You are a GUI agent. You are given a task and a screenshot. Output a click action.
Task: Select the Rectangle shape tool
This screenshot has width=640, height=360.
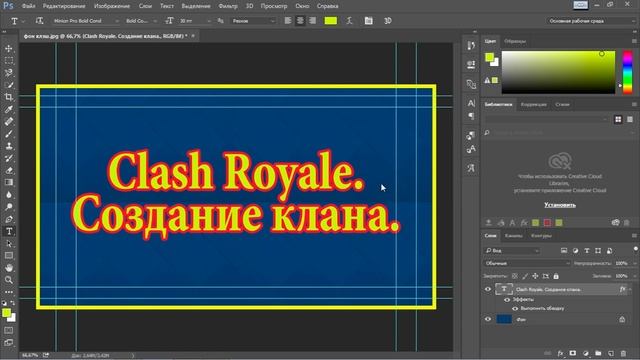[x=9, y=256]
